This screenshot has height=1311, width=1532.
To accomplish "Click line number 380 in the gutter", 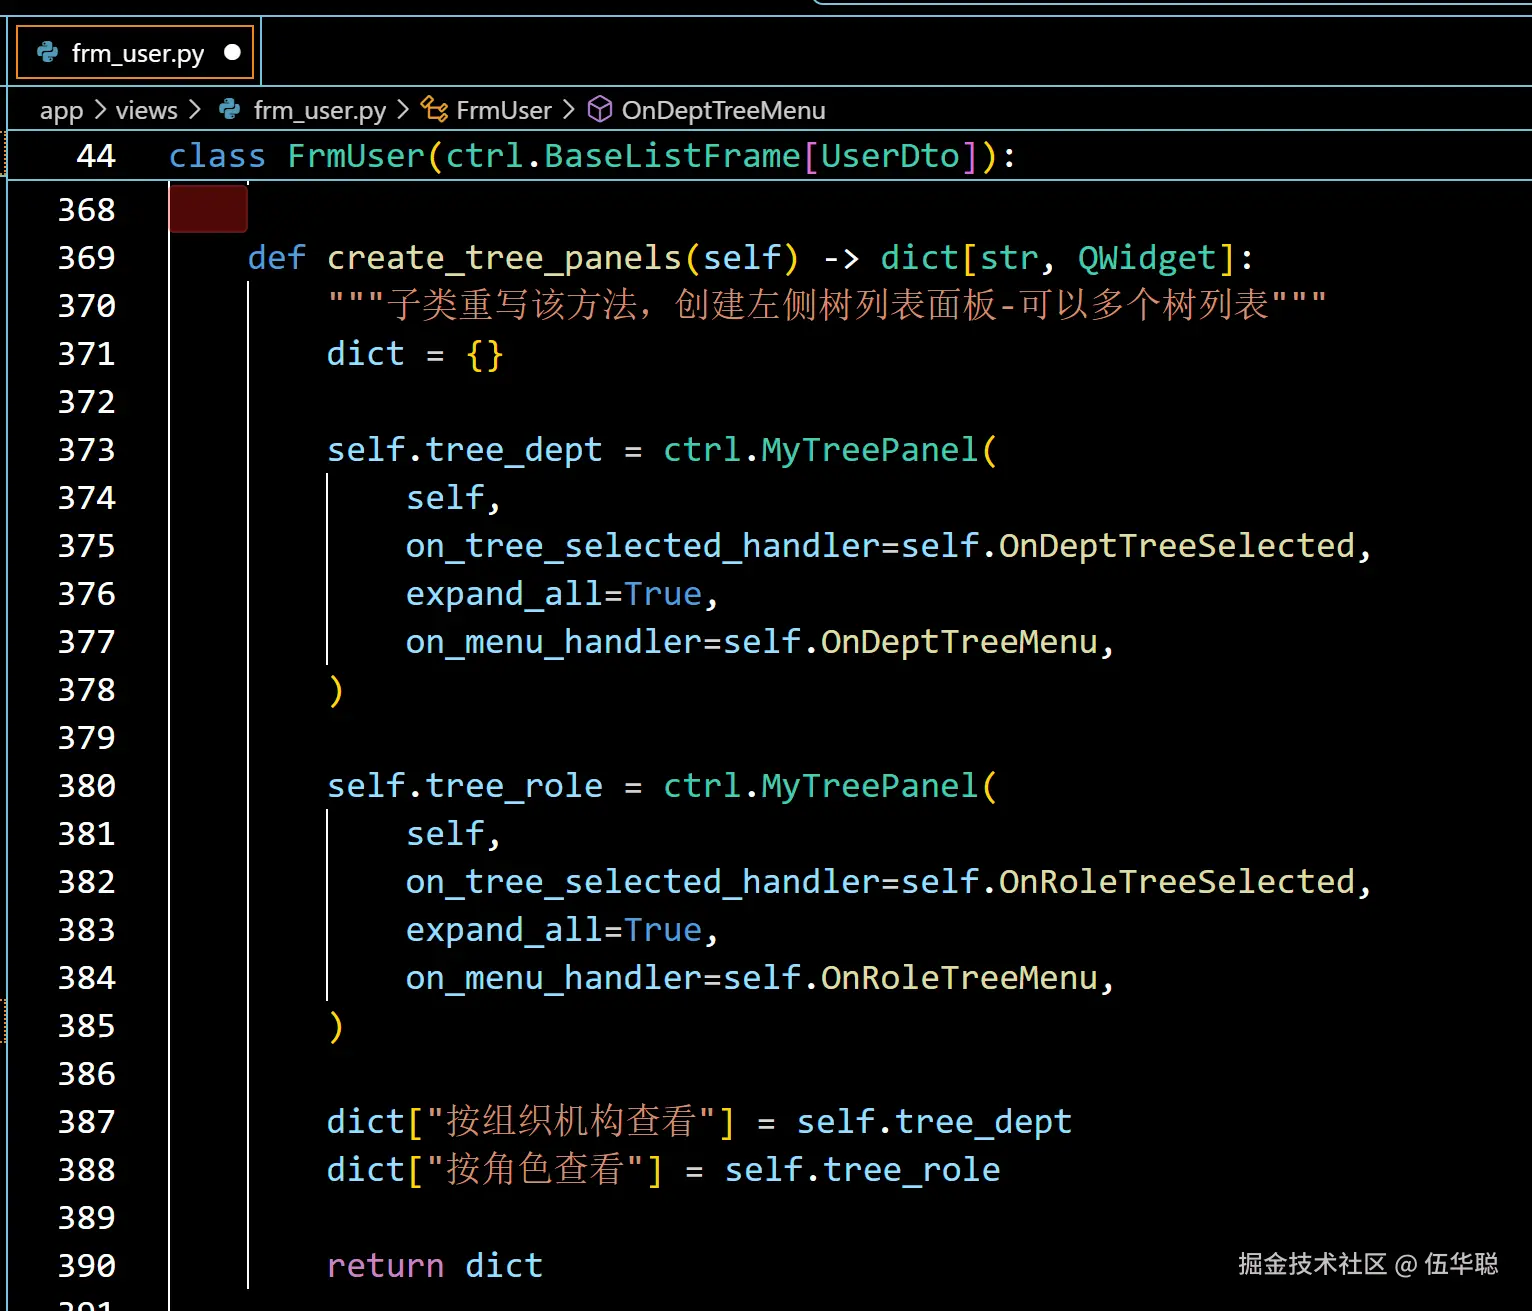I will [x=86, y=786].
